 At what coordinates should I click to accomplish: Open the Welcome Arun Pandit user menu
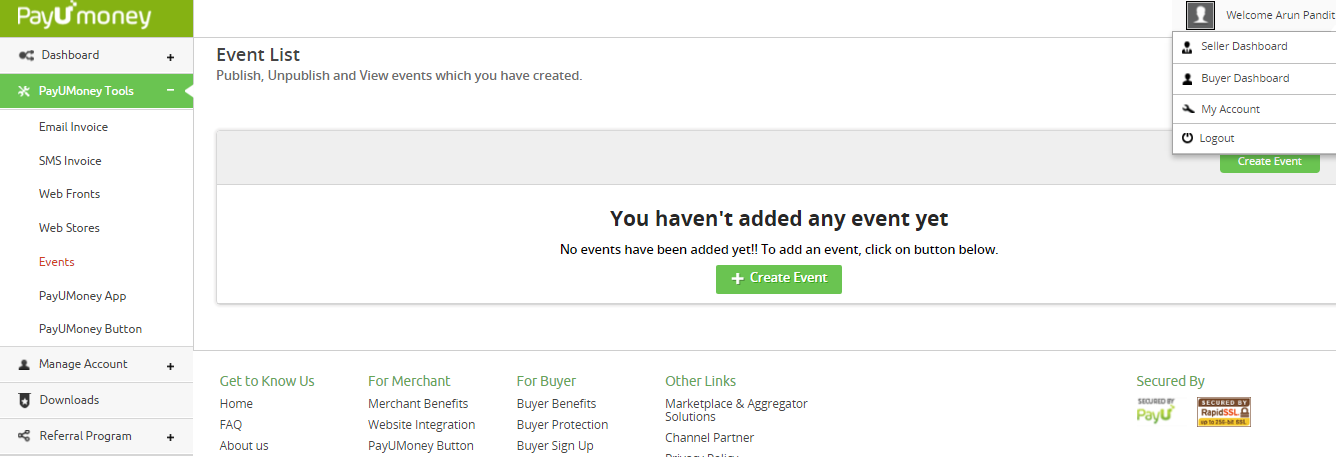coord(1280,15)
